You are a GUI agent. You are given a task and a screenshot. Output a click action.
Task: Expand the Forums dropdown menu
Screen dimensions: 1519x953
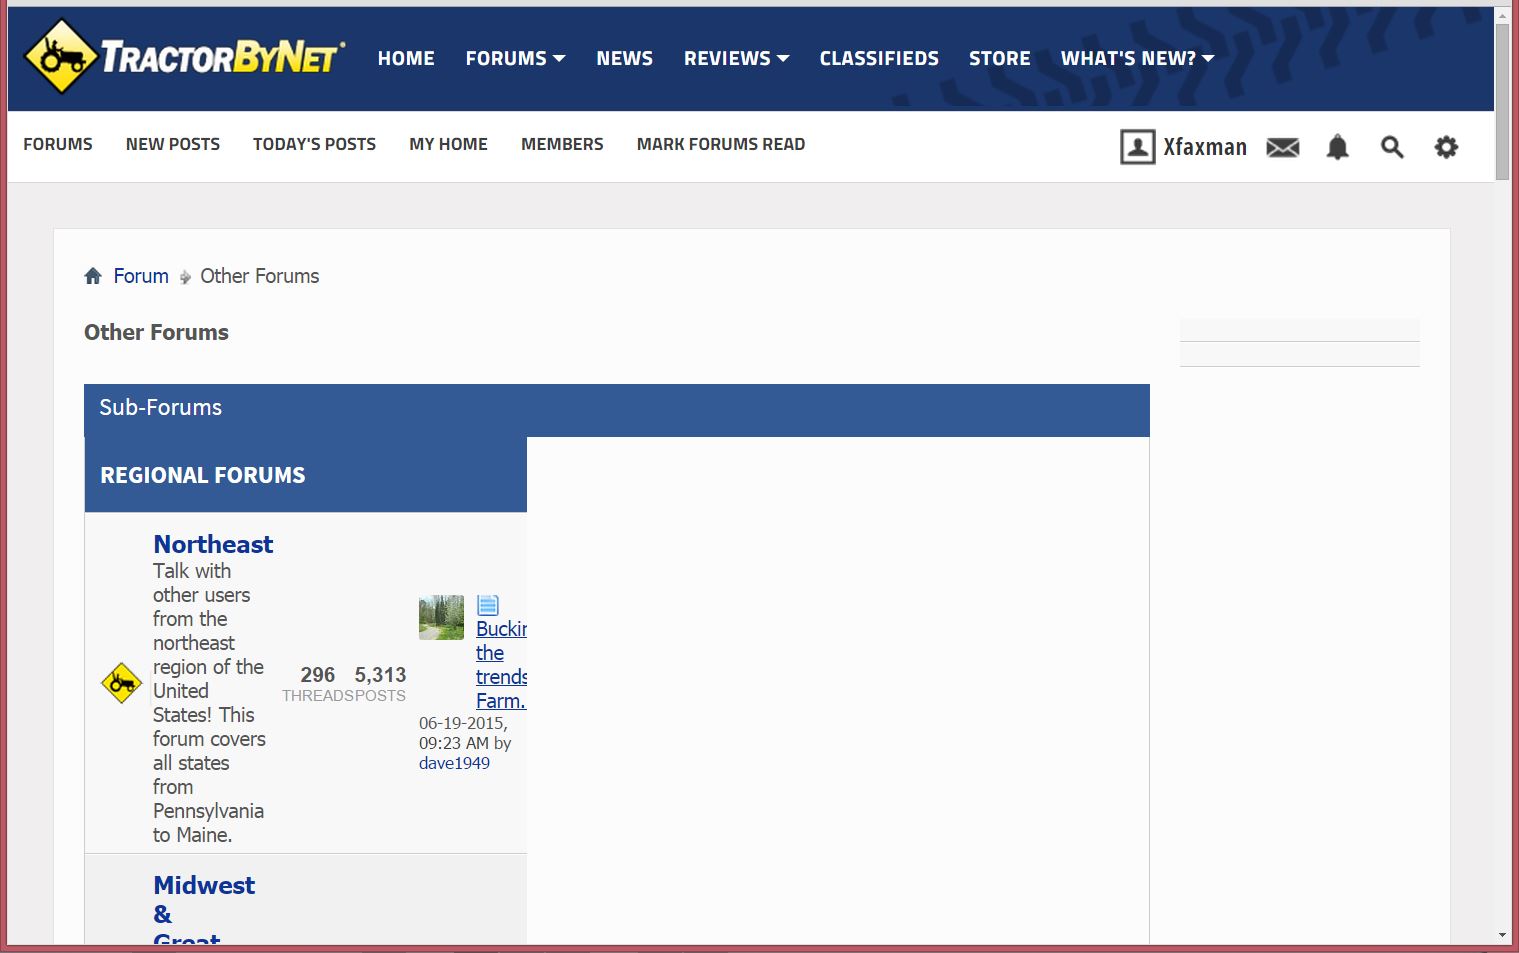coord(515,58)
